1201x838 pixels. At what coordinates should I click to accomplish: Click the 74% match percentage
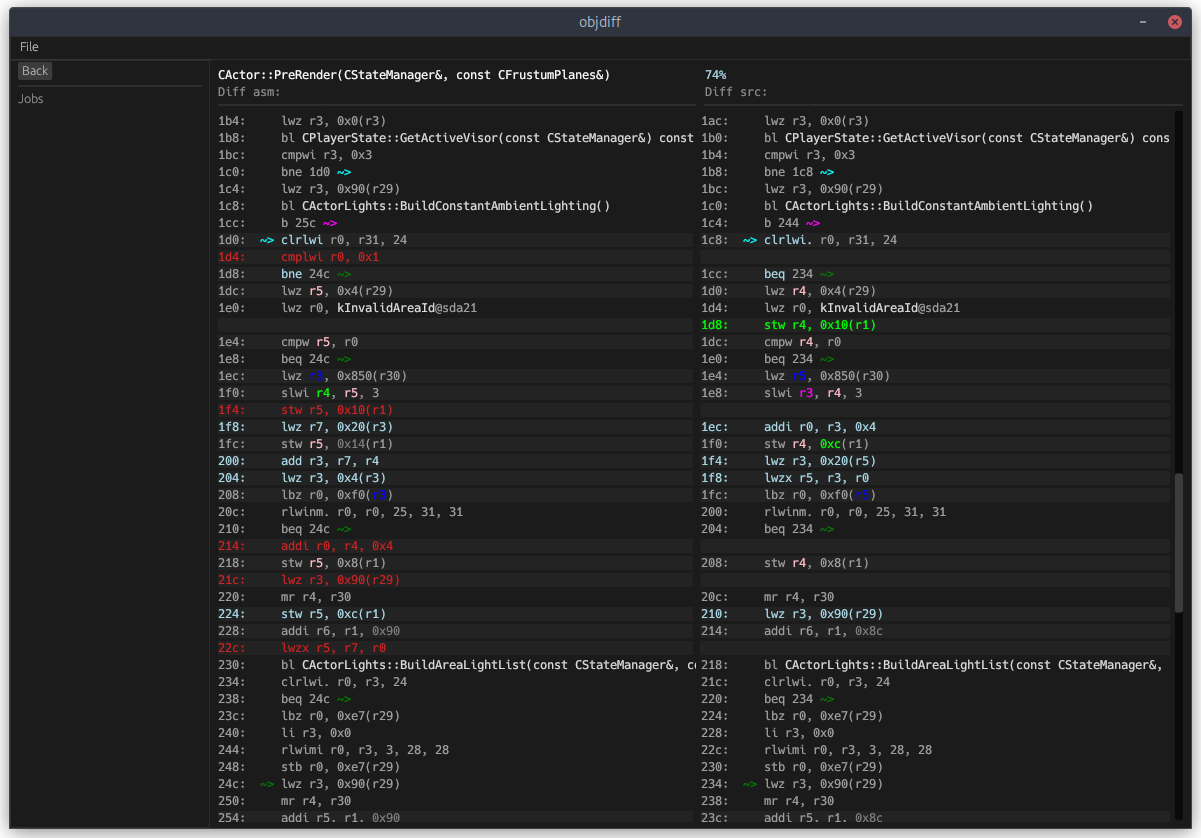(716, 75)
